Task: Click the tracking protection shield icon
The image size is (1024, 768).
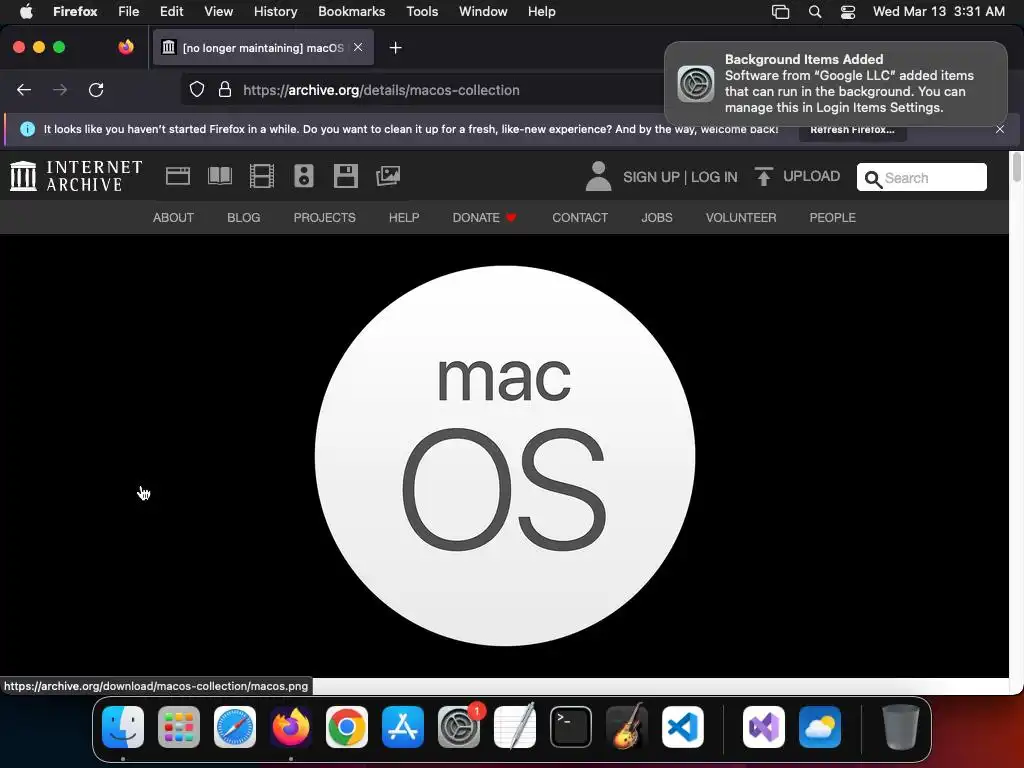Action: tap(197, 90)
